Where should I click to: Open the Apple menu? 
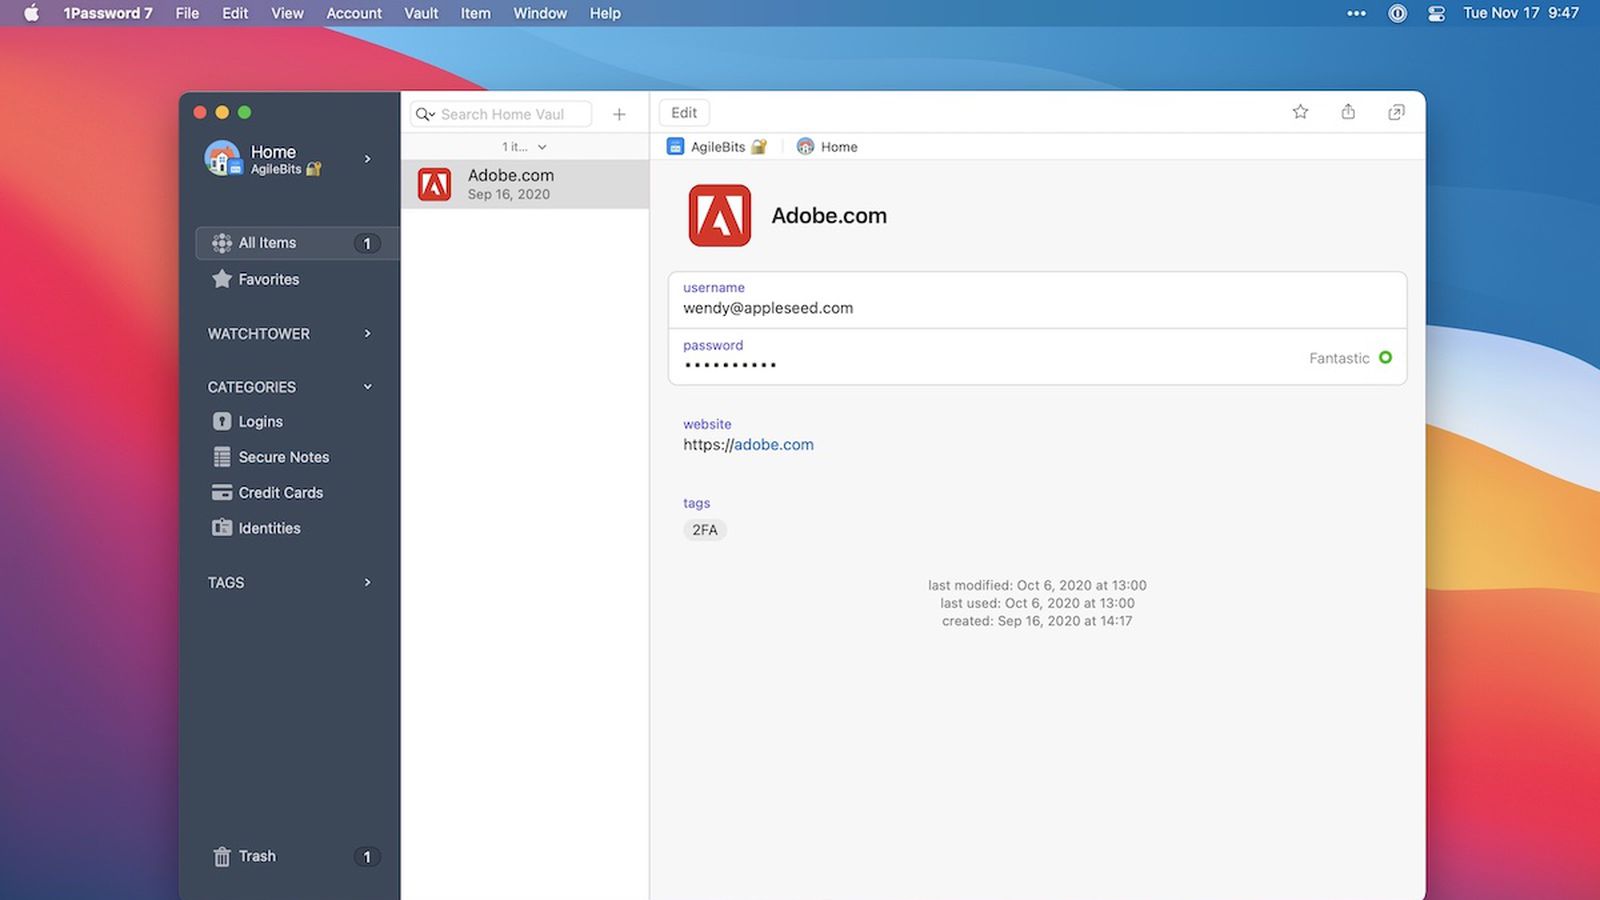point(31,13)
